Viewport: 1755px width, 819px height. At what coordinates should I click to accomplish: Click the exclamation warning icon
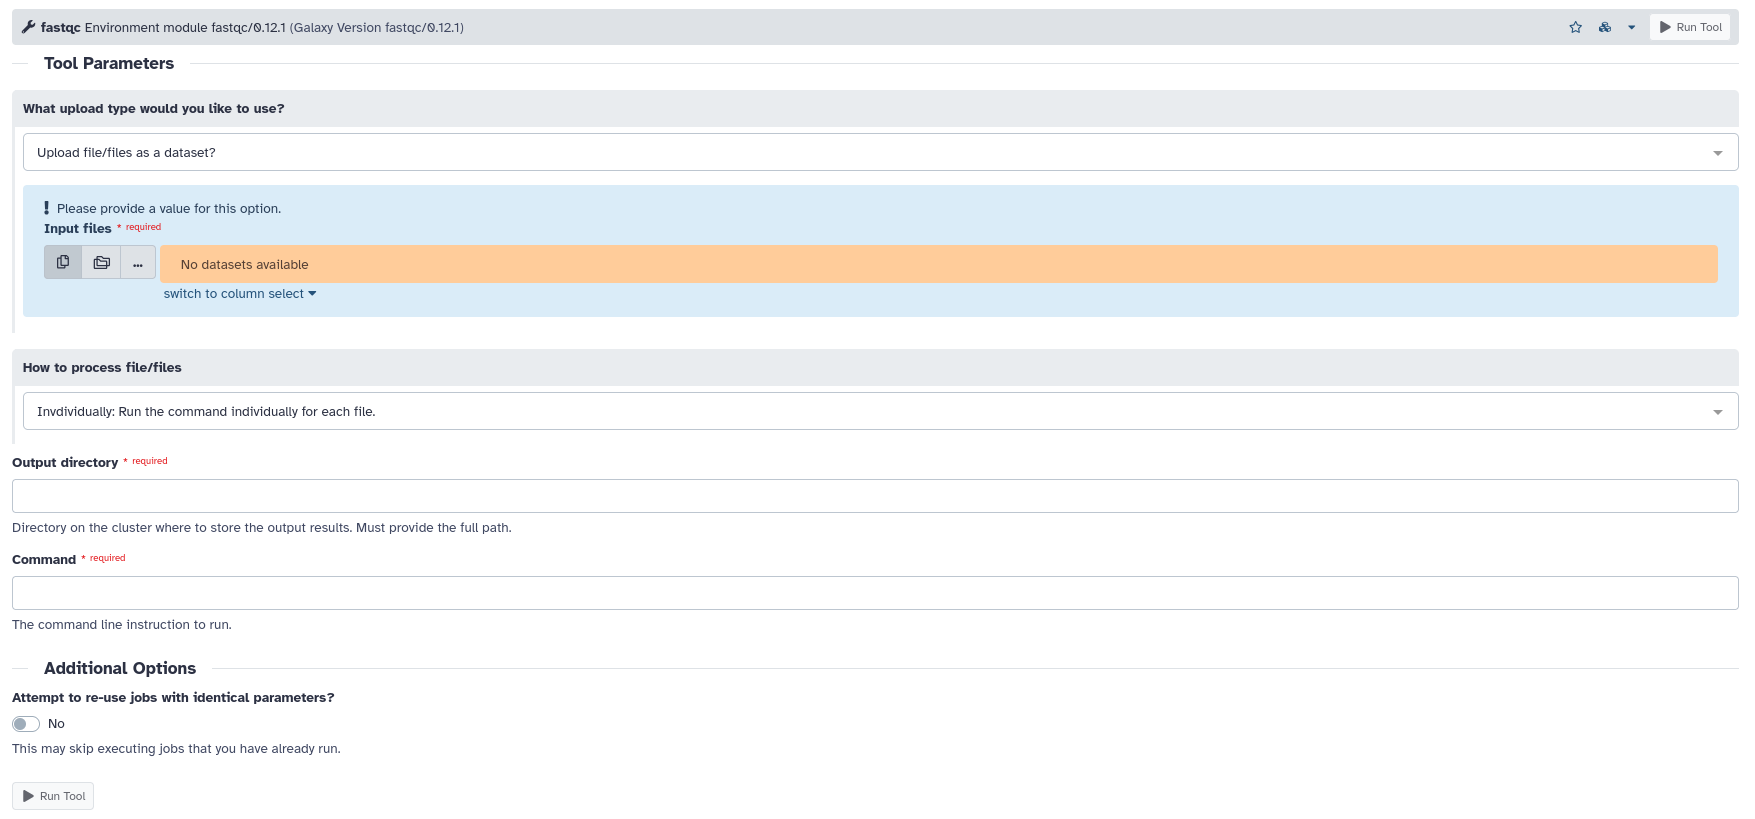coord(46,208)
